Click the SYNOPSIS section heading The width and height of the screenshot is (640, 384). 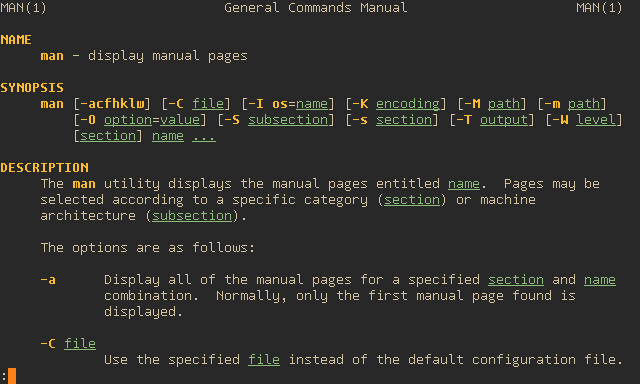[32, 88]
